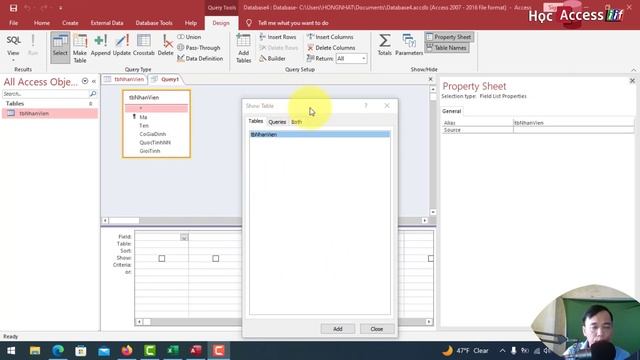Show hidden system tray icons
Image resolution: width=640 pixels, height=360 pixels.
point(502,351)
